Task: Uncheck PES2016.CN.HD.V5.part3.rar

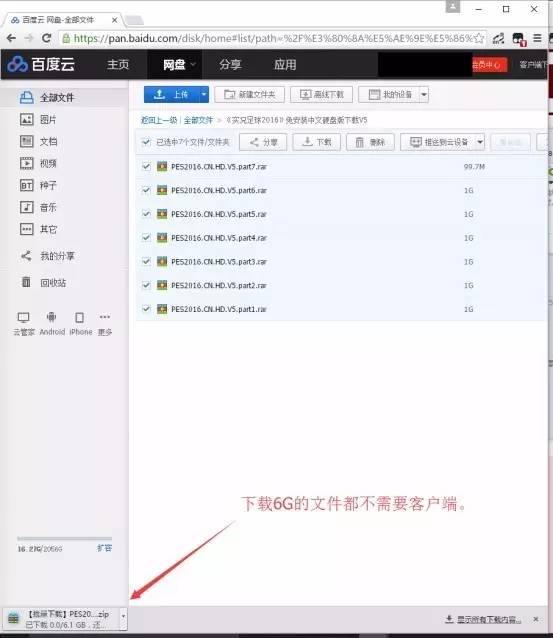Action: (146, 261)
